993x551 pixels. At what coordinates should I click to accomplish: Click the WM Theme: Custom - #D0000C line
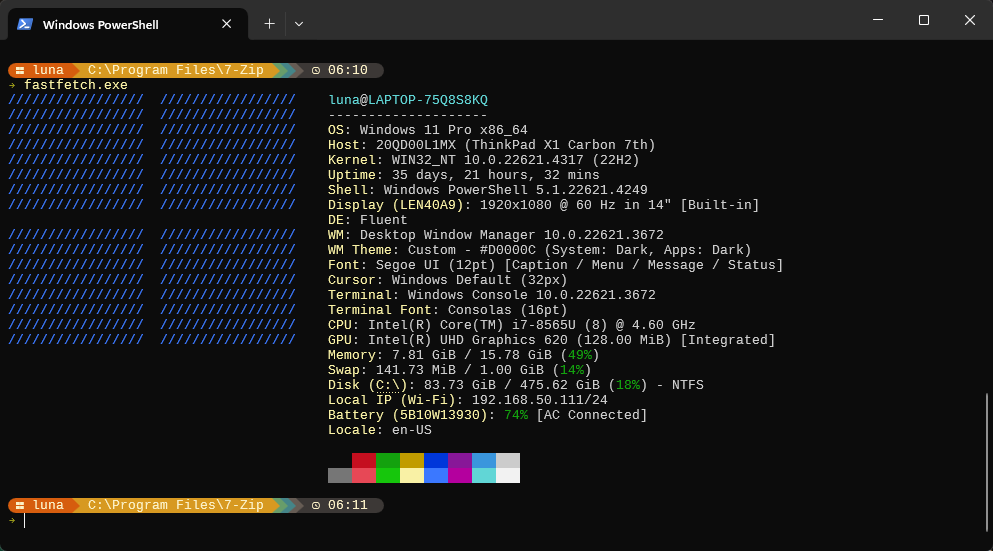click(540, 250)
